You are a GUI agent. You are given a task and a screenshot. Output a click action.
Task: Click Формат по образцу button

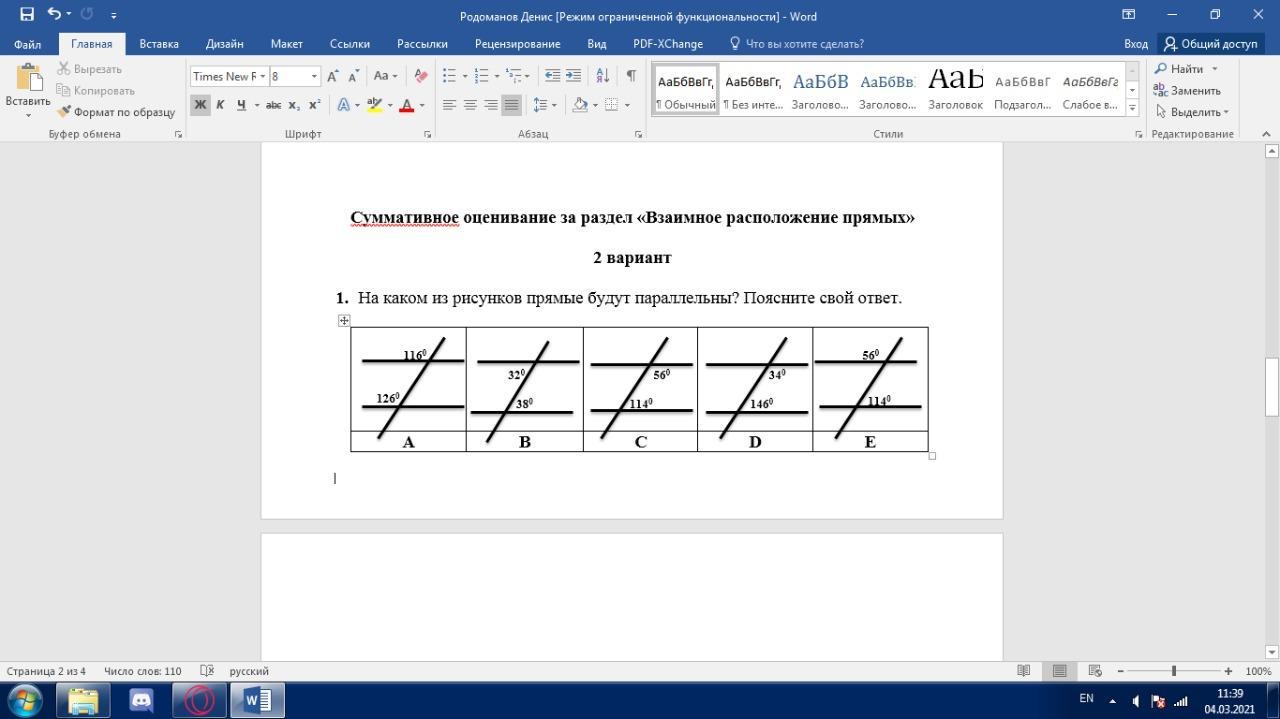(117, 112)
